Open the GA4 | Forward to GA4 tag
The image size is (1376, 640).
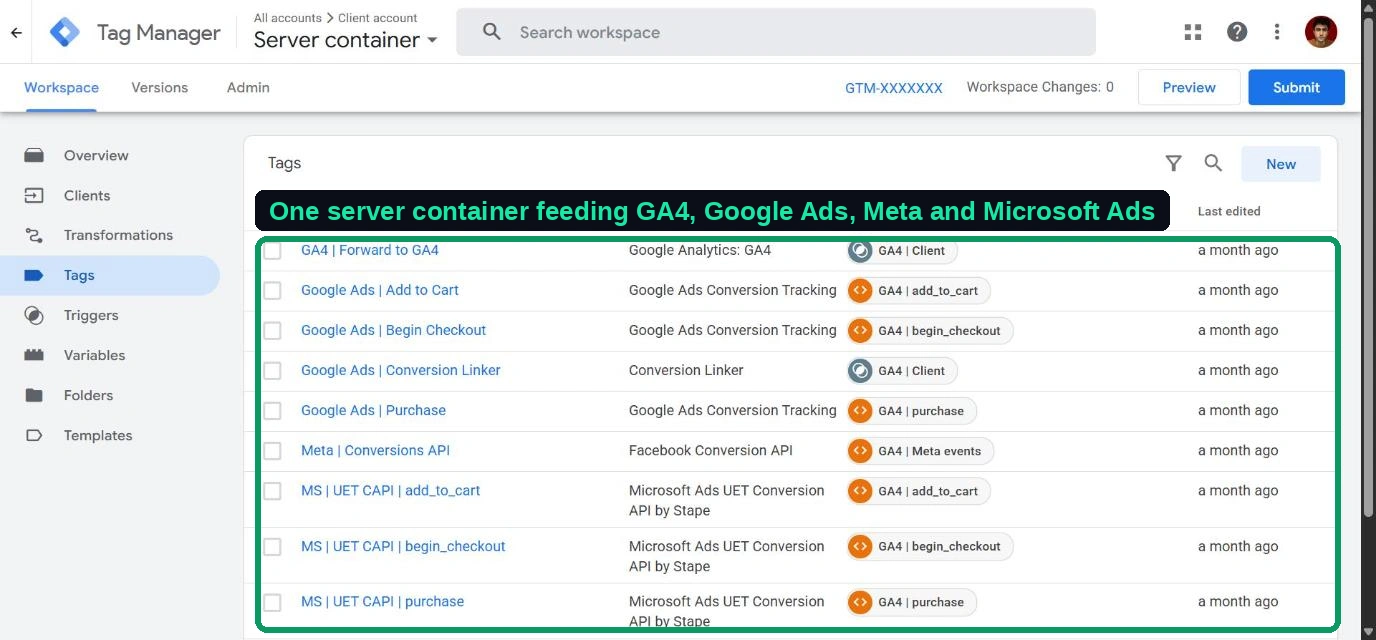(x=370, y=250)
